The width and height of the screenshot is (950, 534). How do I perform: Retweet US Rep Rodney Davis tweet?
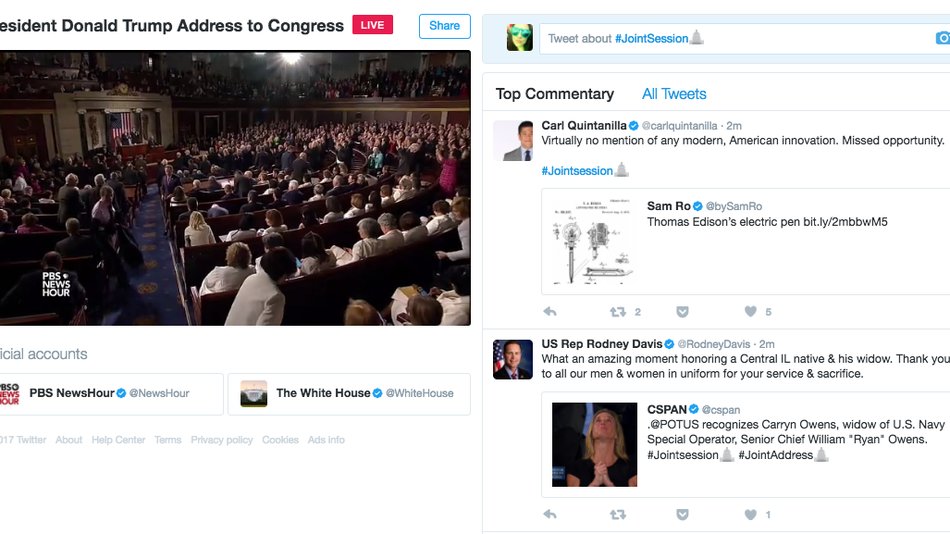coord(618,515)
